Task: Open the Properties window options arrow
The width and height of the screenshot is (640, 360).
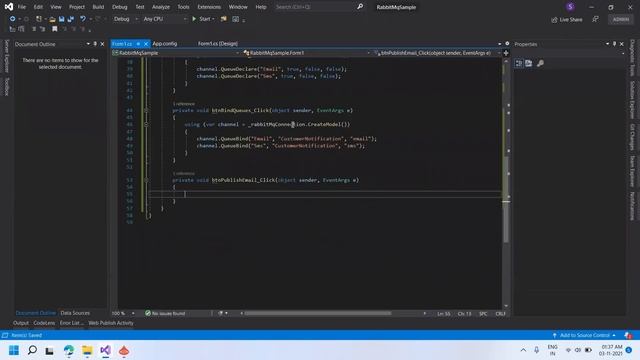Action: [x=607, y=44]
